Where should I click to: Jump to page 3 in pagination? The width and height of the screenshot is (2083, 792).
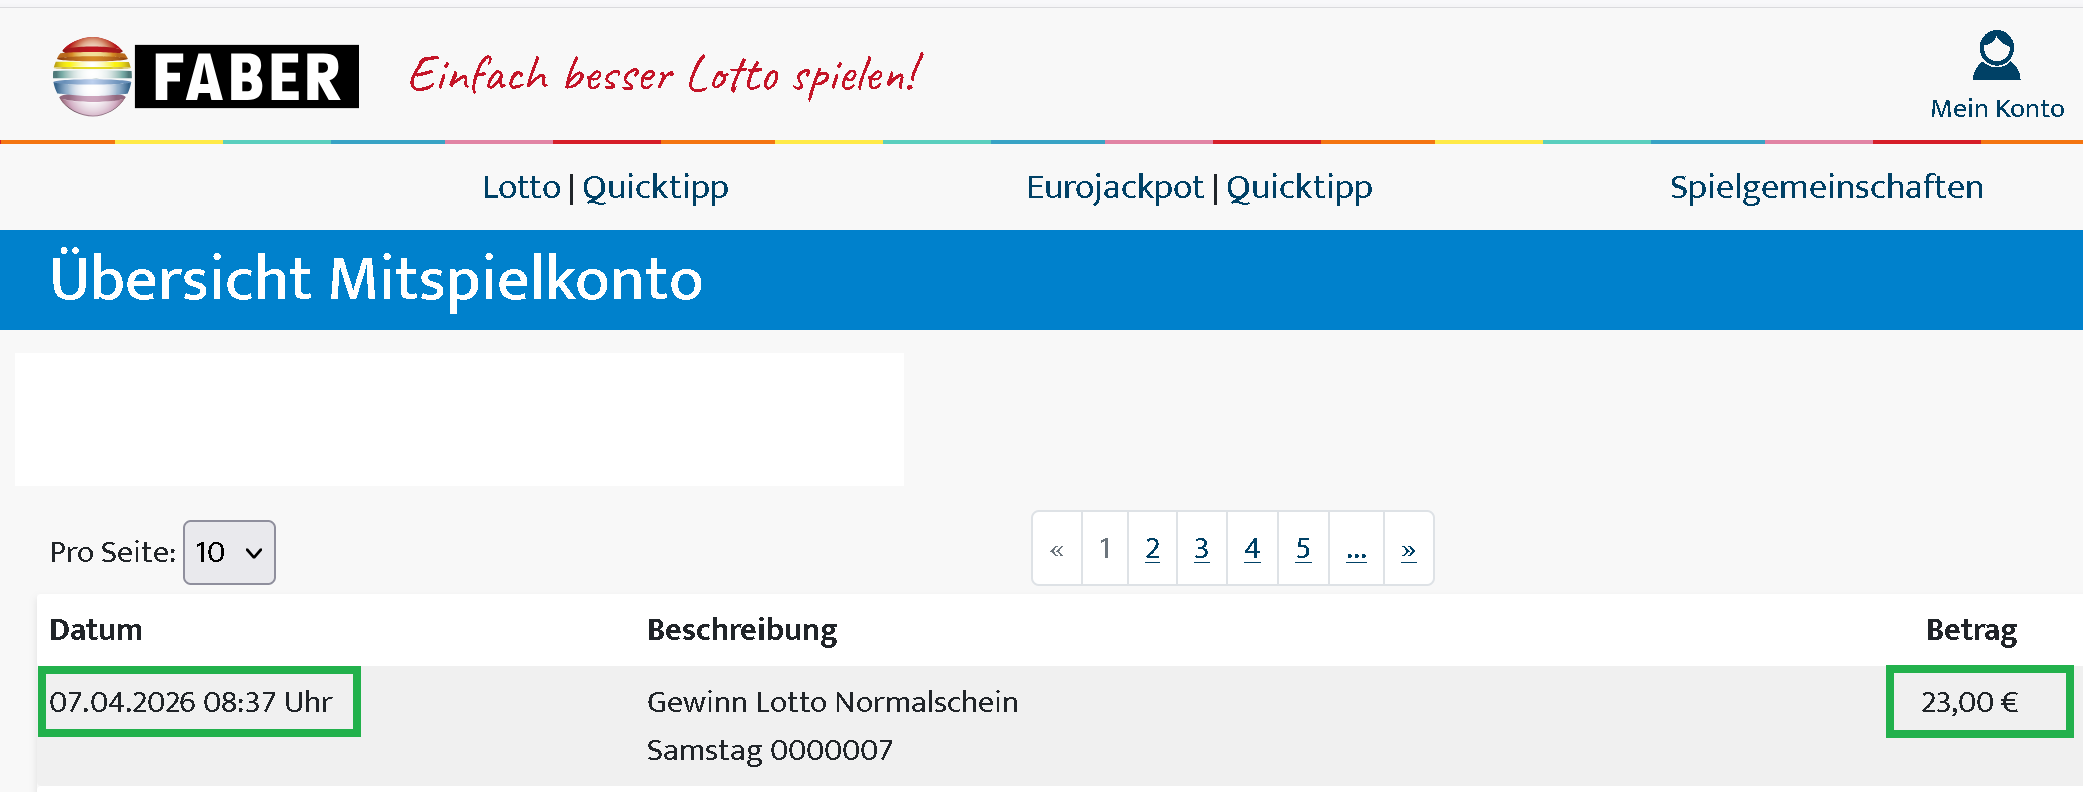(1202, 549)
